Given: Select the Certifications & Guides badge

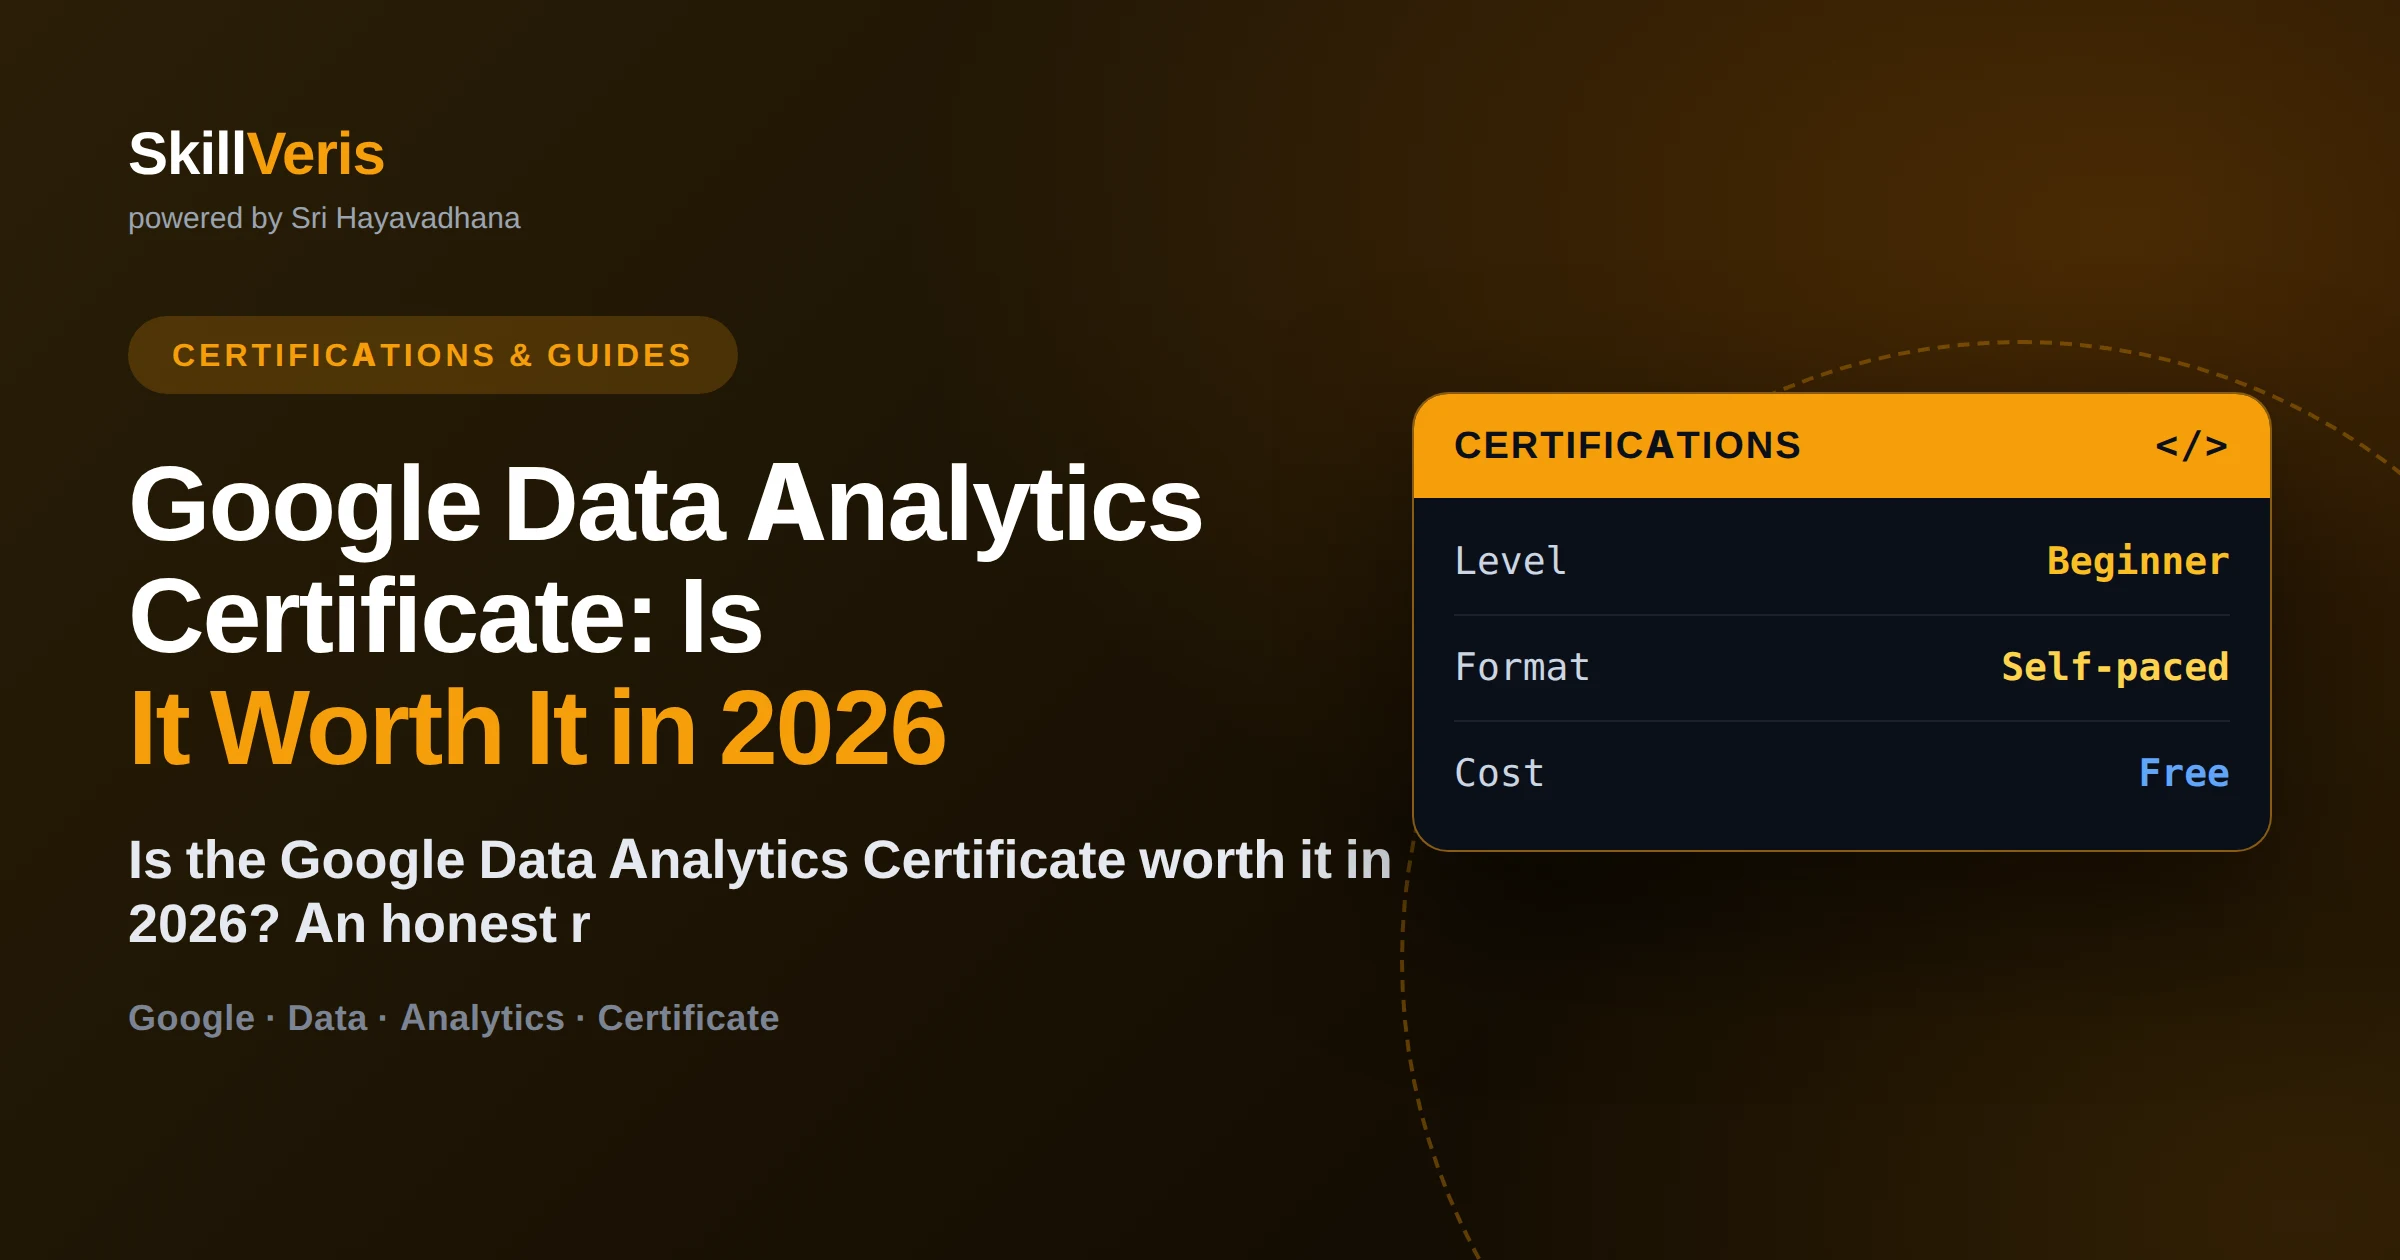Looking at the screenshot, I should [x=432, y=355].
